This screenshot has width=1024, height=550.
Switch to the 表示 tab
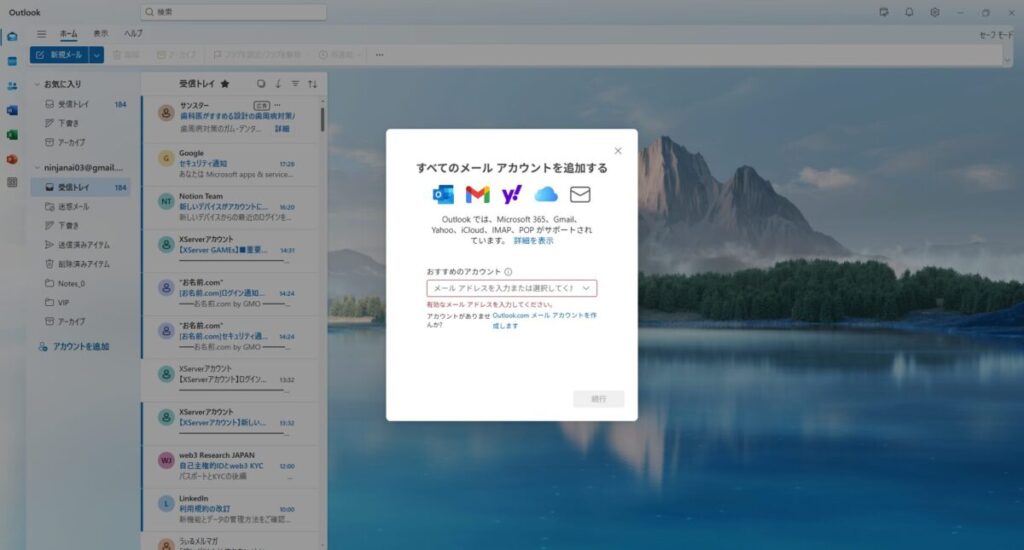(101, 33)
